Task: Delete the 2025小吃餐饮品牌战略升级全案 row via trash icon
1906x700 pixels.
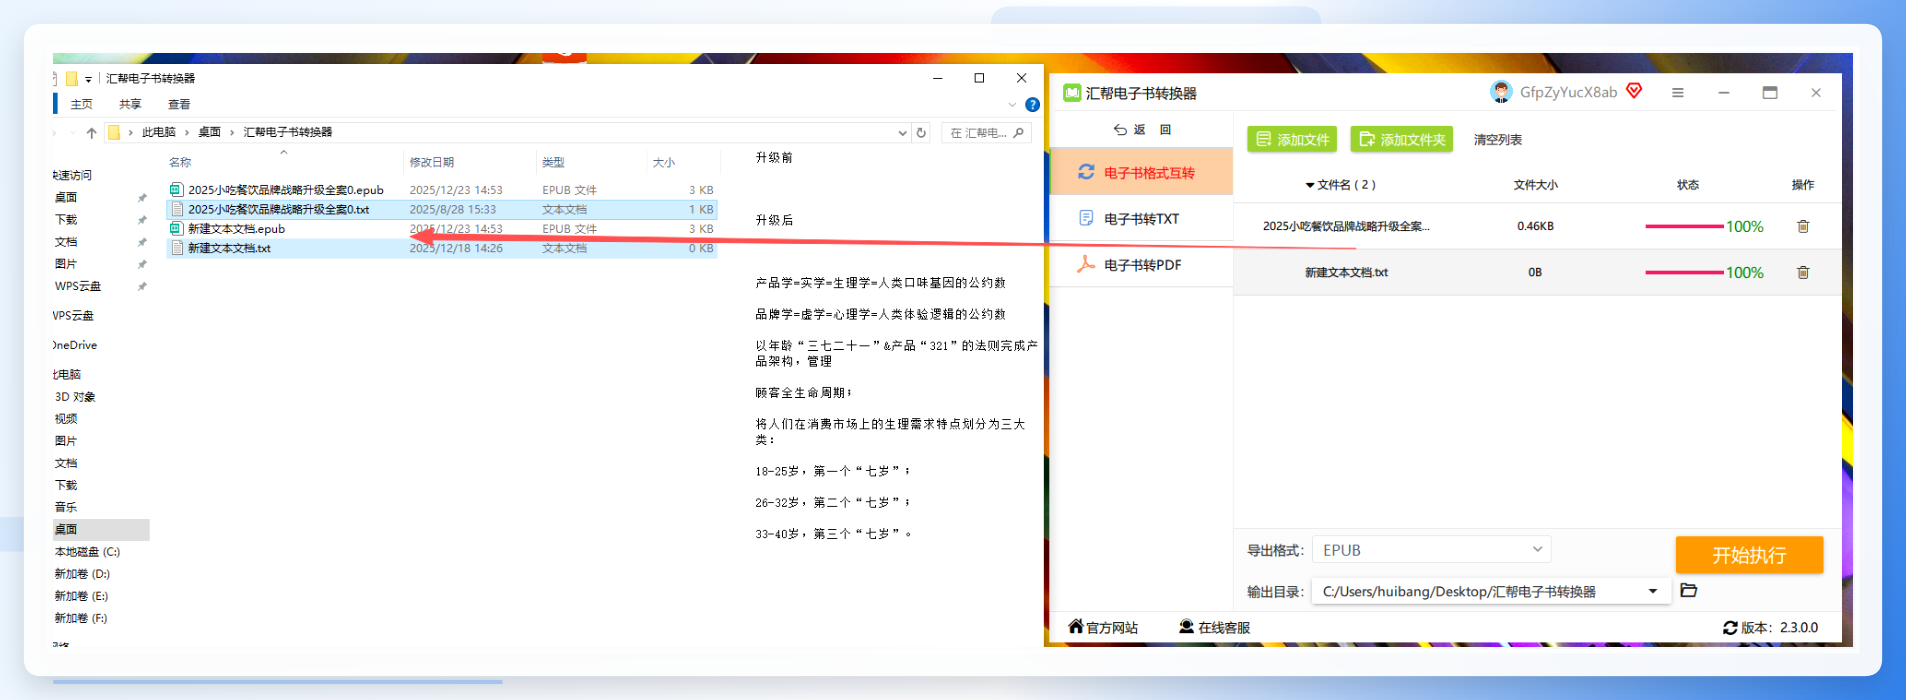Action: [x=1803, y=226]
